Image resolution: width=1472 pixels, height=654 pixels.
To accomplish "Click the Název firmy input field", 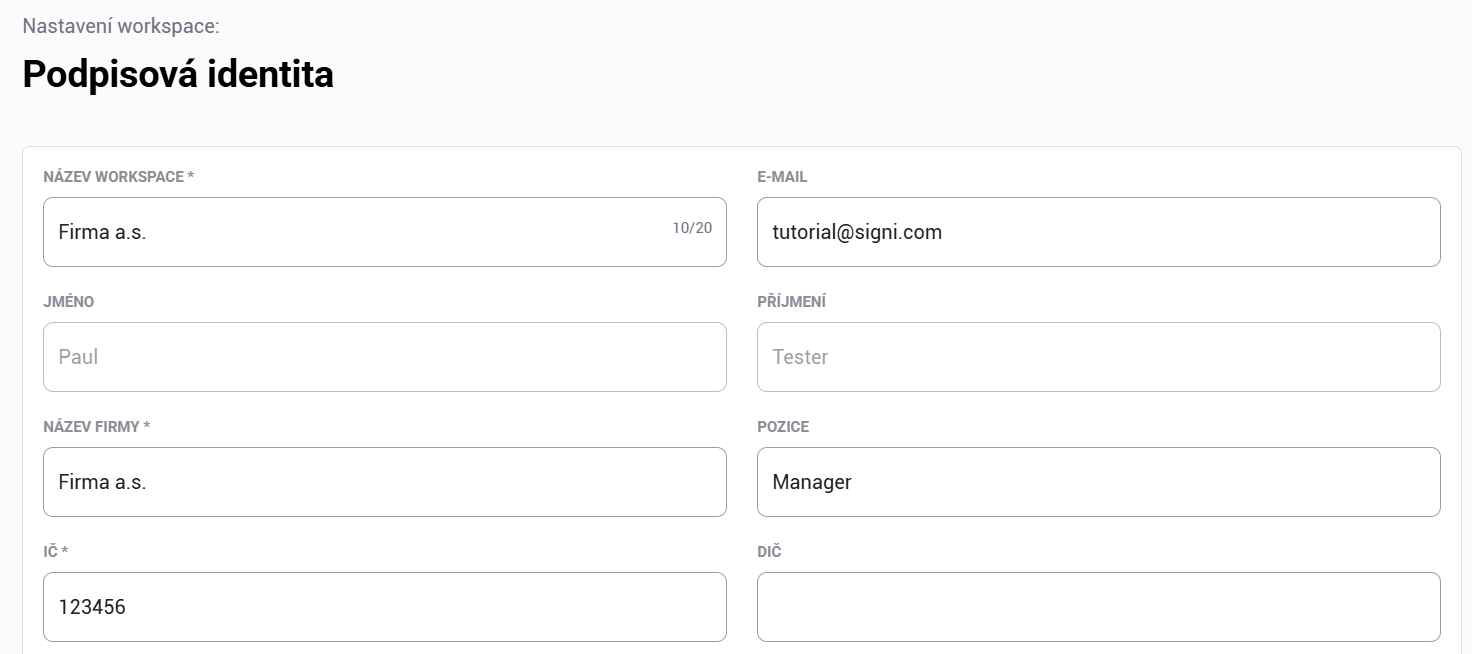I will point(384,482).
